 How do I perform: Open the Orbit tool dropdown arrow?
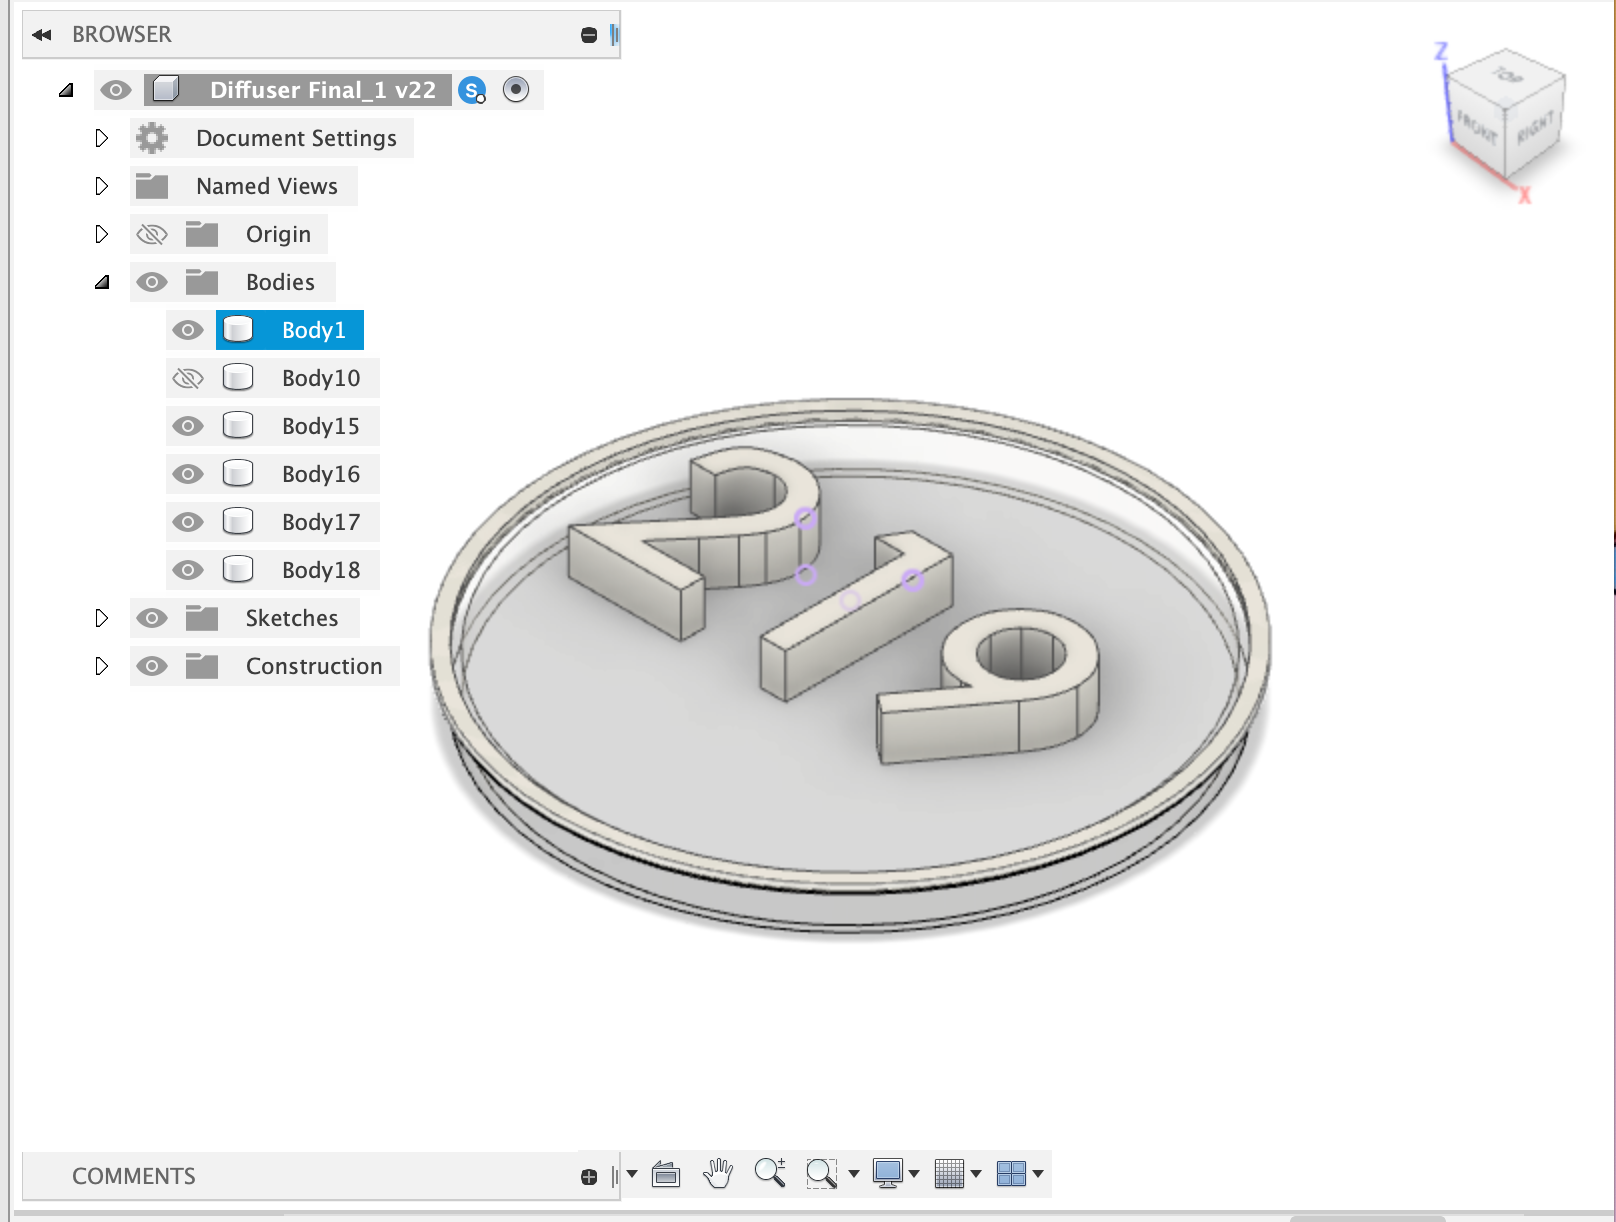click(632, 1174)
